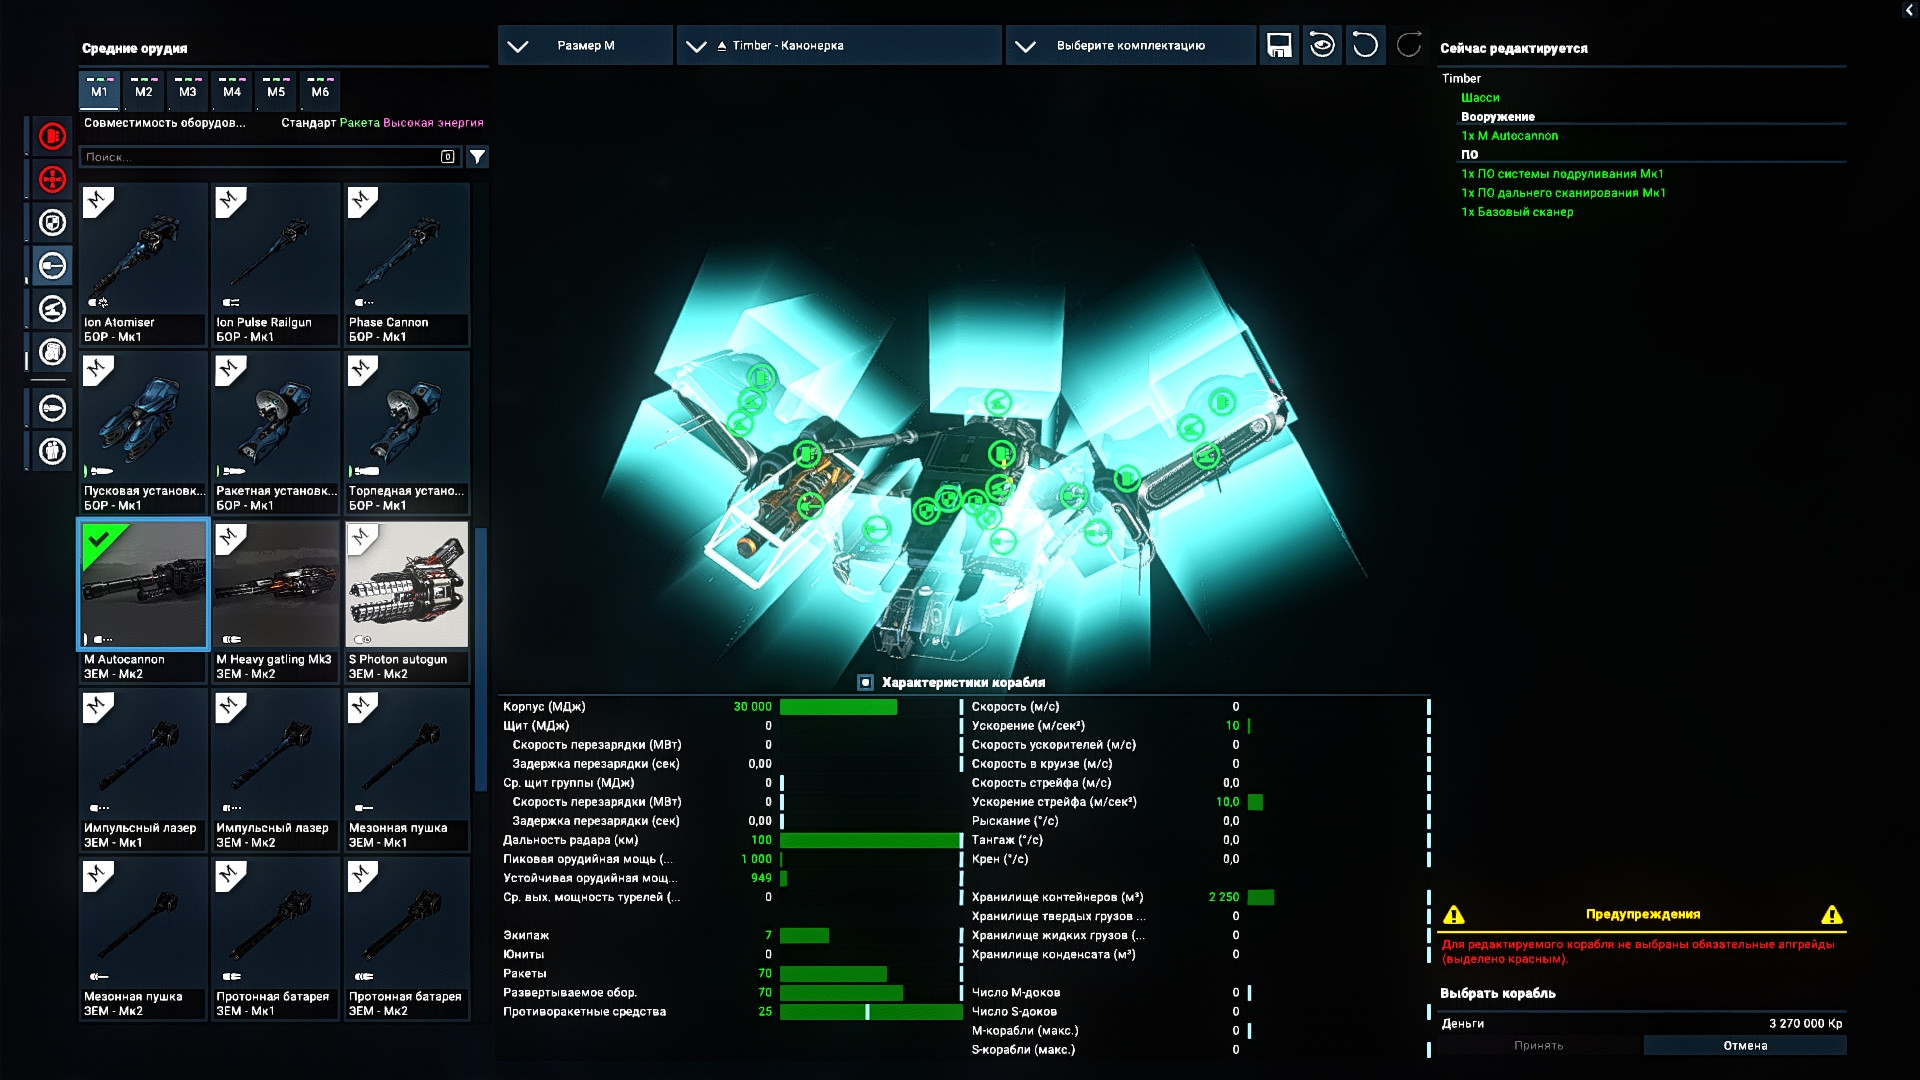Viewport: 1920px width, 1080px height.
Task: Select 1x ПО дальнего сканирования Мк1
Action: point(1563,193)
